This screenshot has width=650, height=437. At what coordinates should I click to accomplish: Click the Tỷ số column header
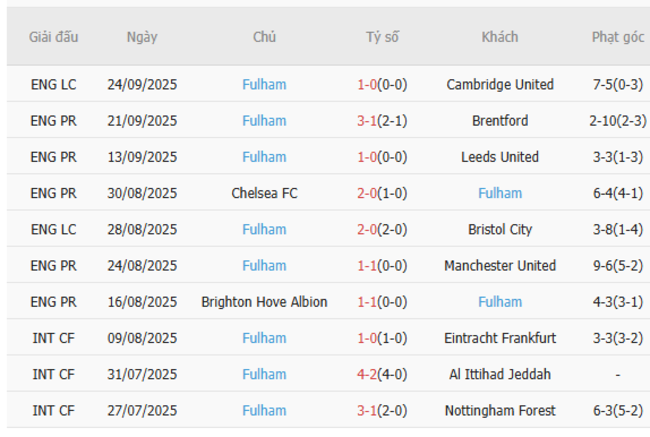pyautogui.click(x=382, y=37)
